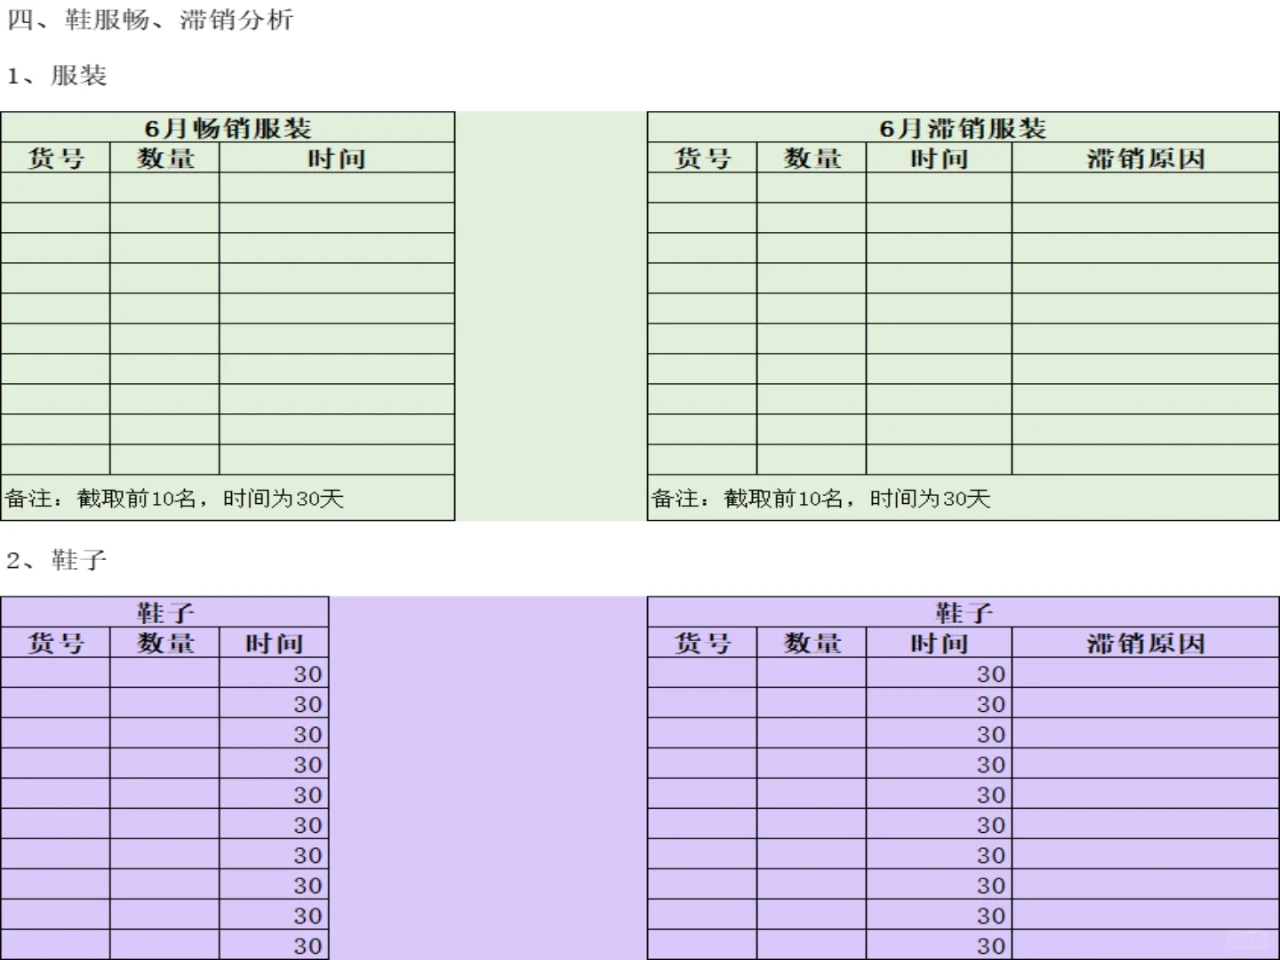Image resolution: width=1280 pixels, height=960 pixels.
Task: Click the 备注 note under 6月畅销服装 table
Action: coord(174,498)
